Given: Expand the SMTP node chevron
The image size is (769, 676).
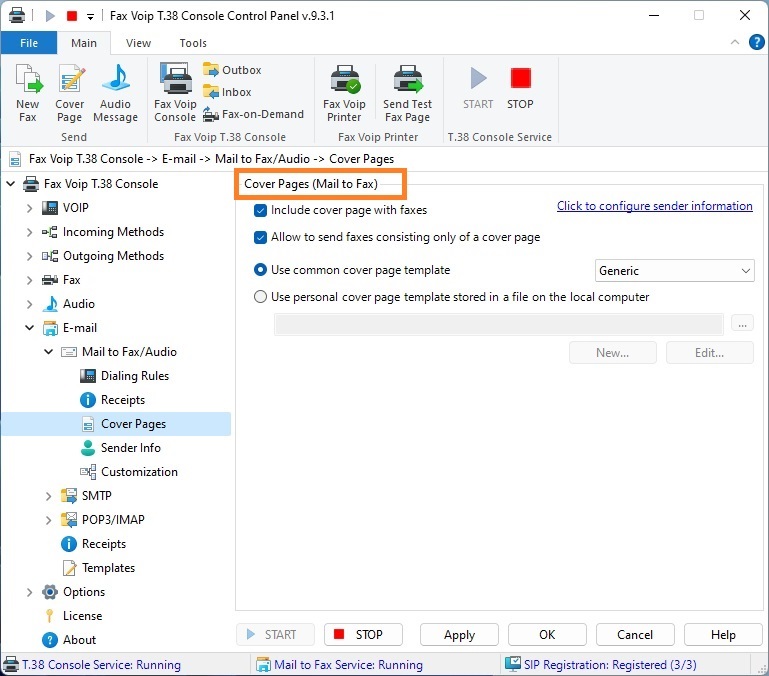Looking at the screenshot, I should [x=49, y=496].
